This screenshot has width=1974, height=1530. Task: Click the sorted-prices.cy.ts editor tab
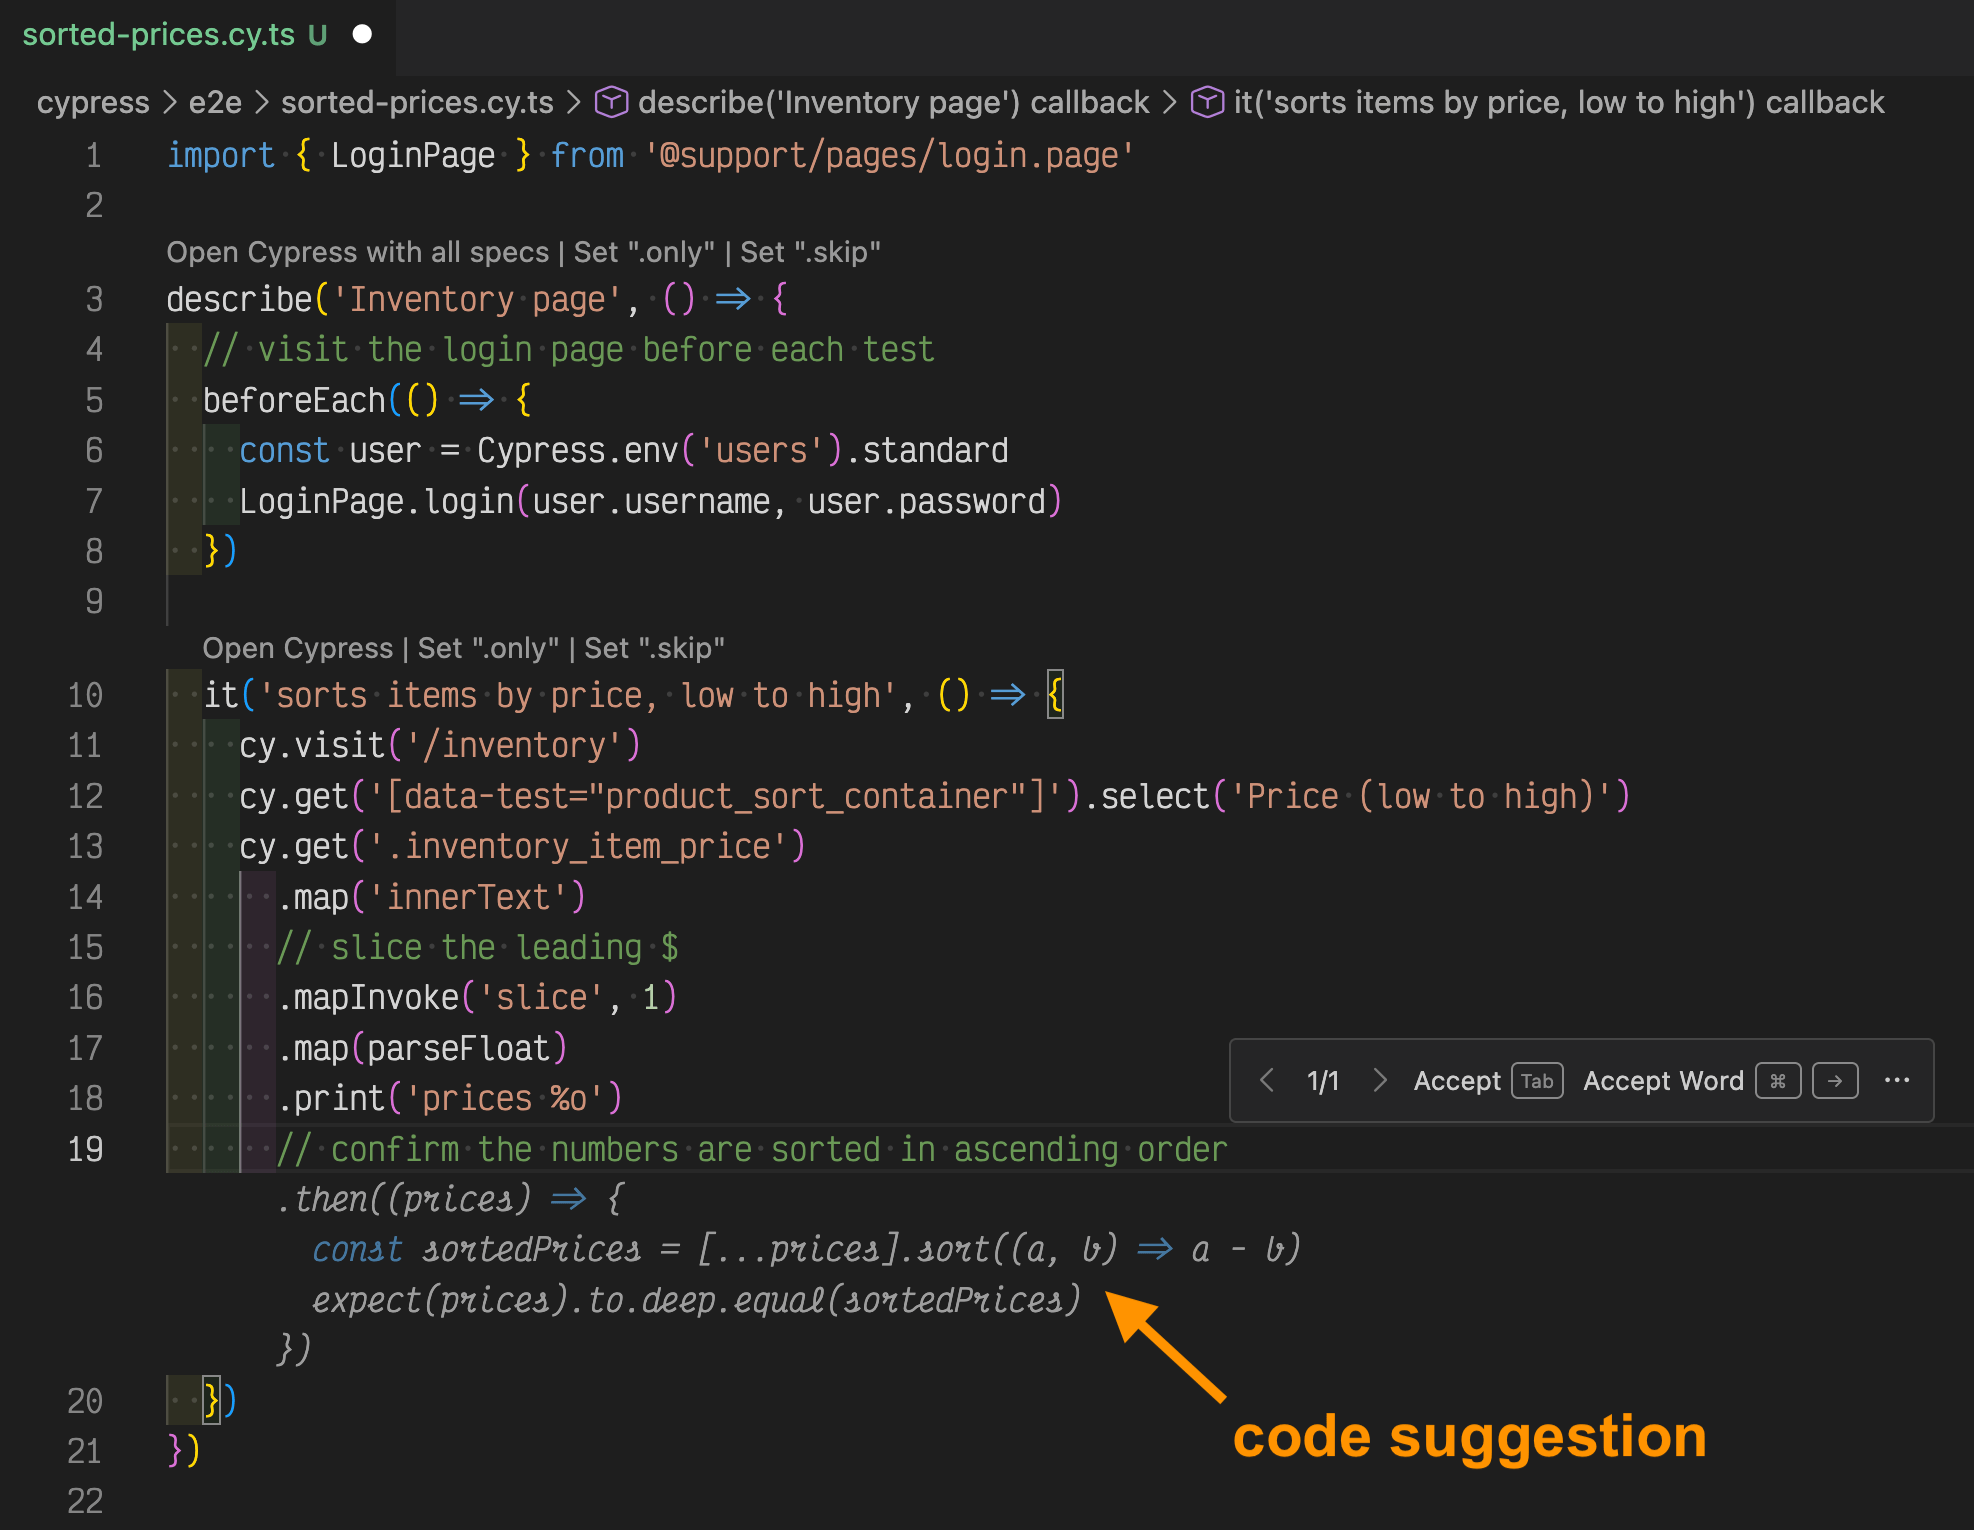coord(158,35)
